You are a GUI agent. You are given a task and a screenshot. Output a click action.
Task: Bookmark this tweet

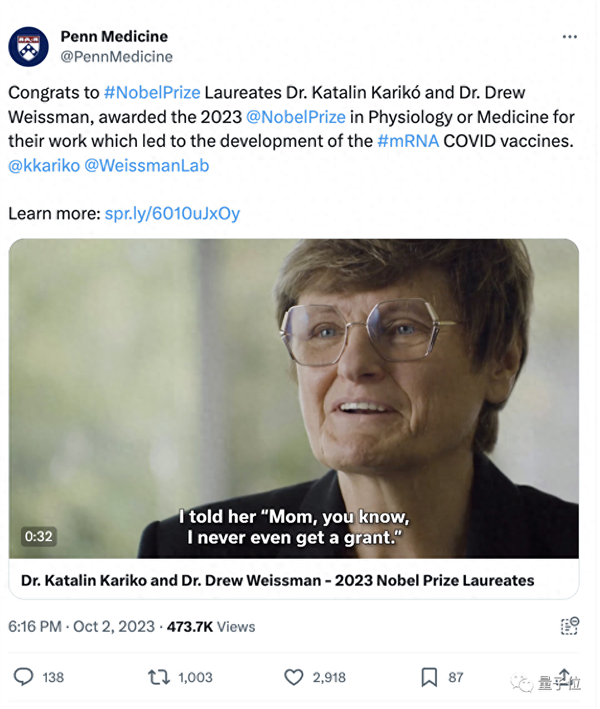click(x=429, y=677)
